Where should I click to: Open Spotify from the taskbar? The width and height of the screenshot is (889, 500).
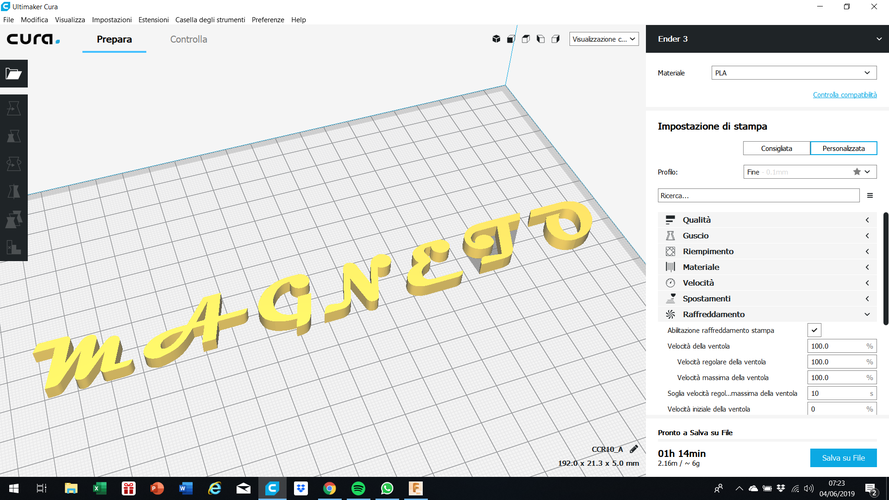[x=358, y=488]
